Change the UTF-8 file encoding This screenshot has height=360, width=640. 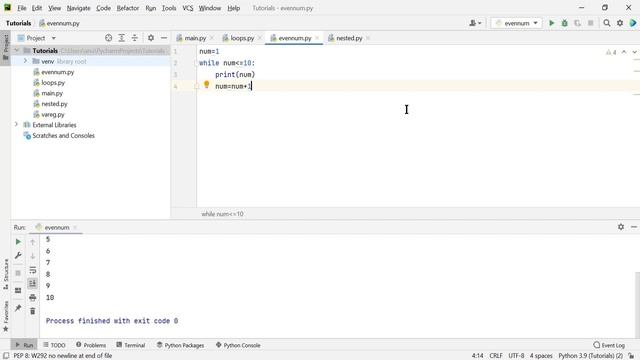(516, 356)
